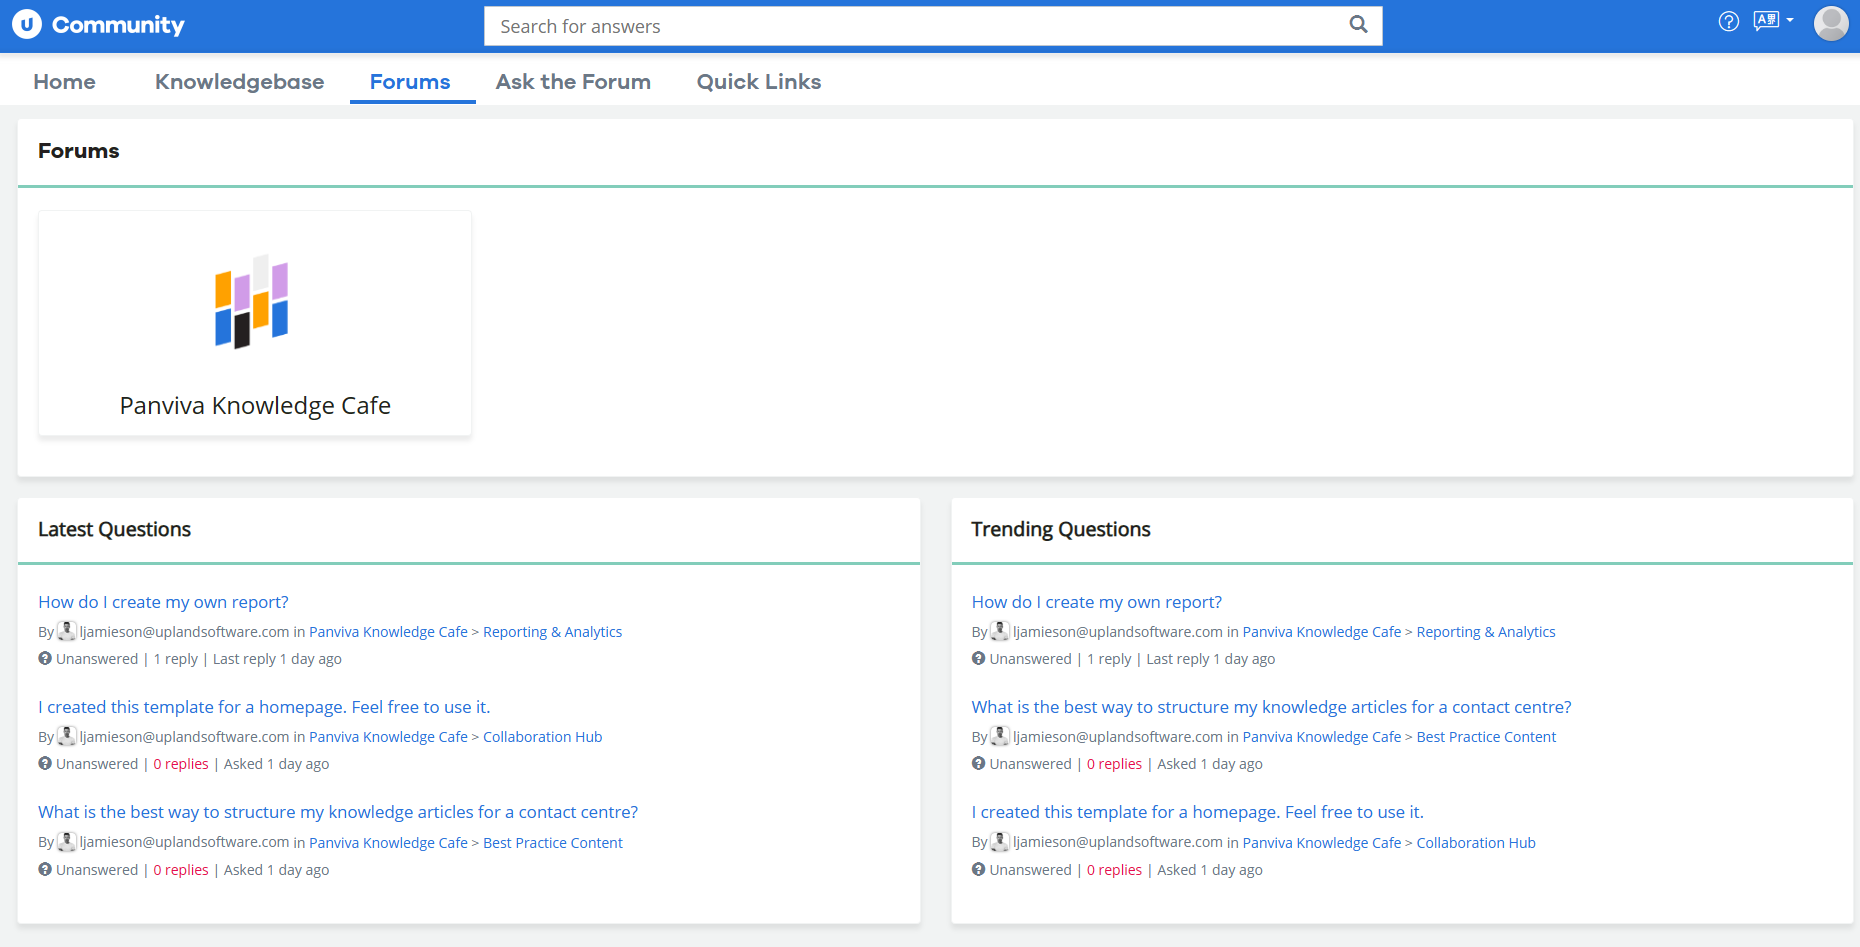Click Unanswered status icon on latest homepage template question
Viewport: 1860px width, 947px height.
(45, 763)
